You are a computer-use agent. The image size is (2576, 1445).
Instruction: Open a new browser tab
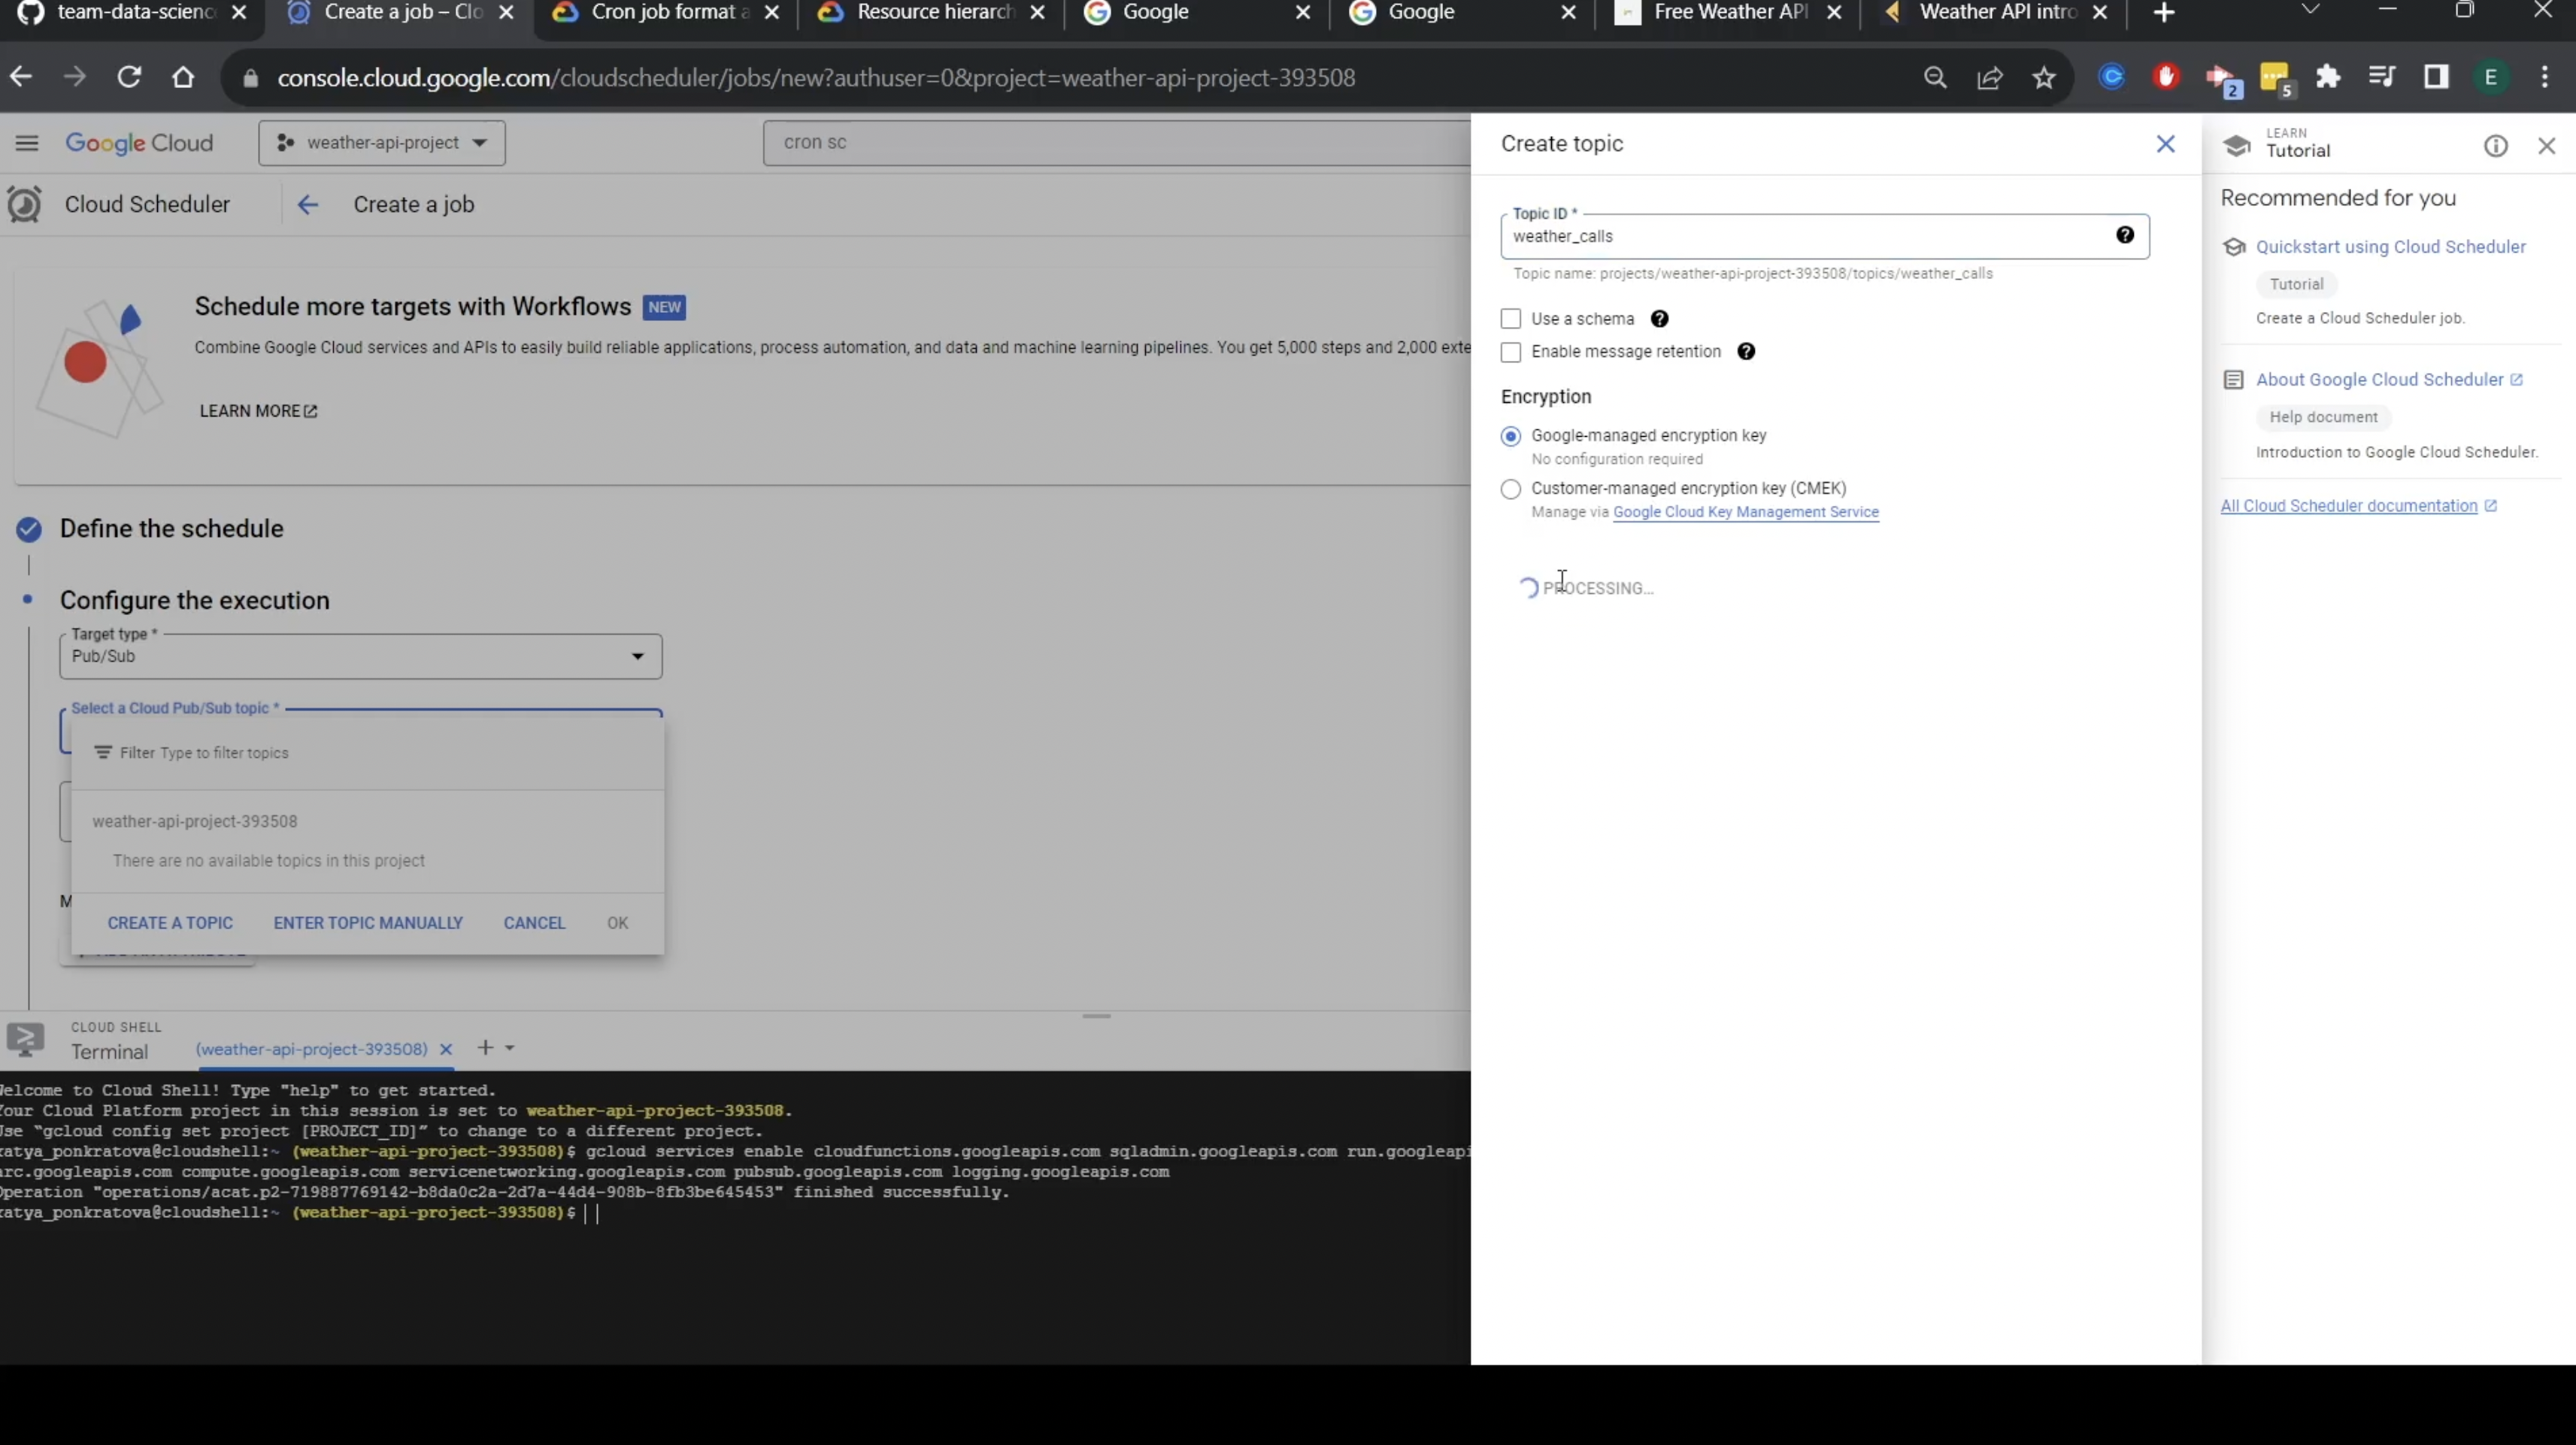[2164, 12]
